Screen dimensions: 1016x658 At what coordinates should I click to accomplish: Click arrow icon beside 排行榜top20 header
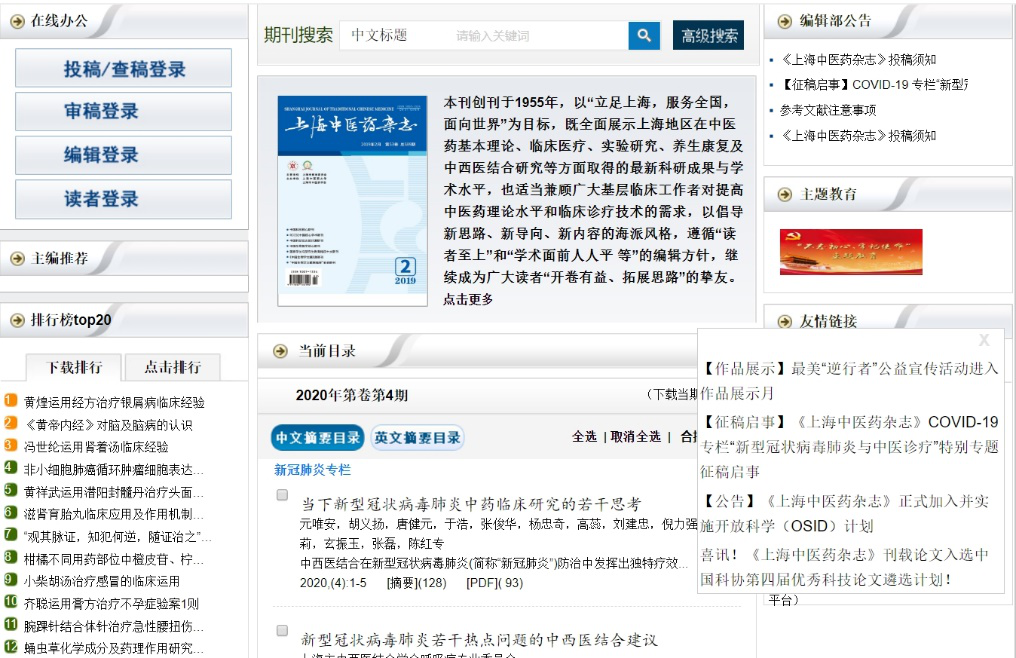click(x=17, y=320)
